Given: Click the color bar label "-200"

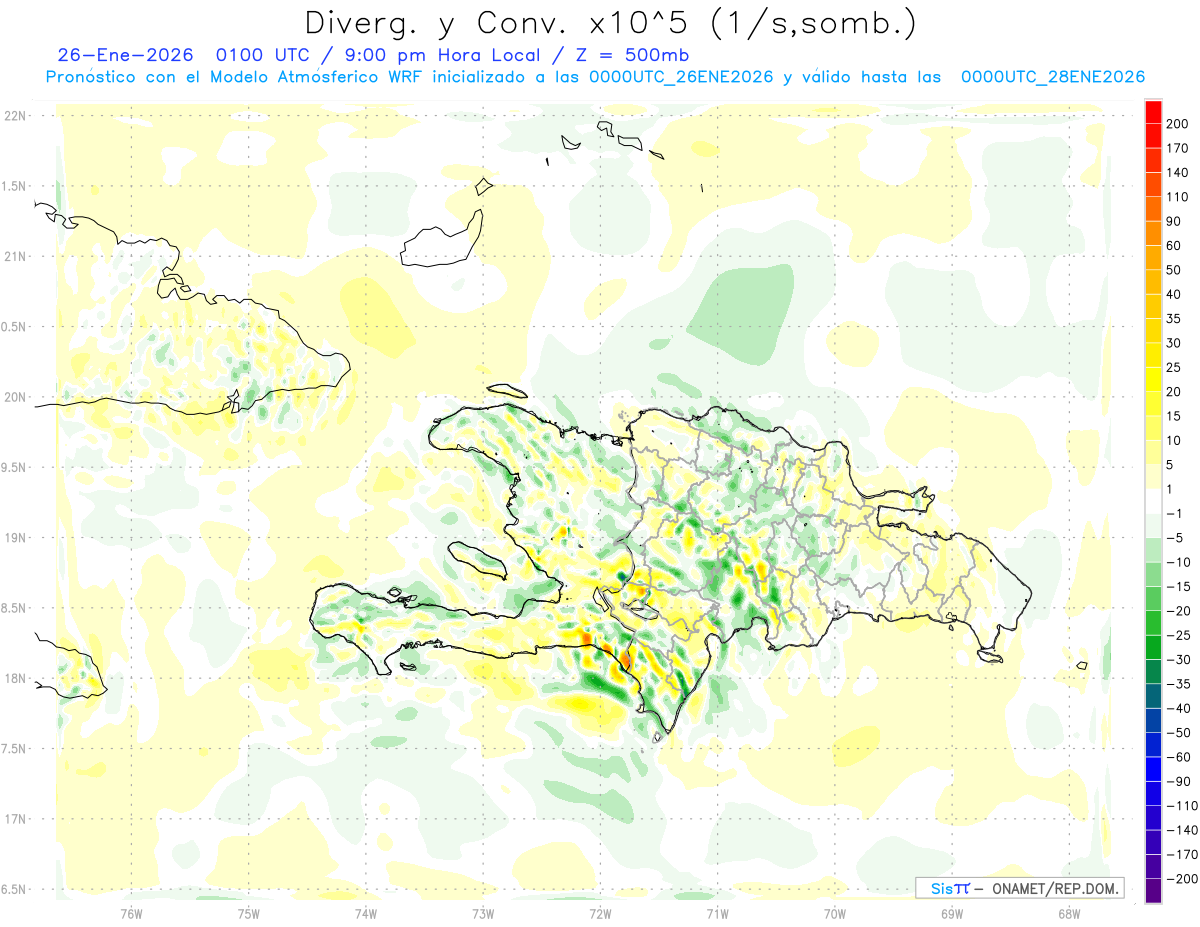Looking at the screenshot, I should [x=1181, y=880].
